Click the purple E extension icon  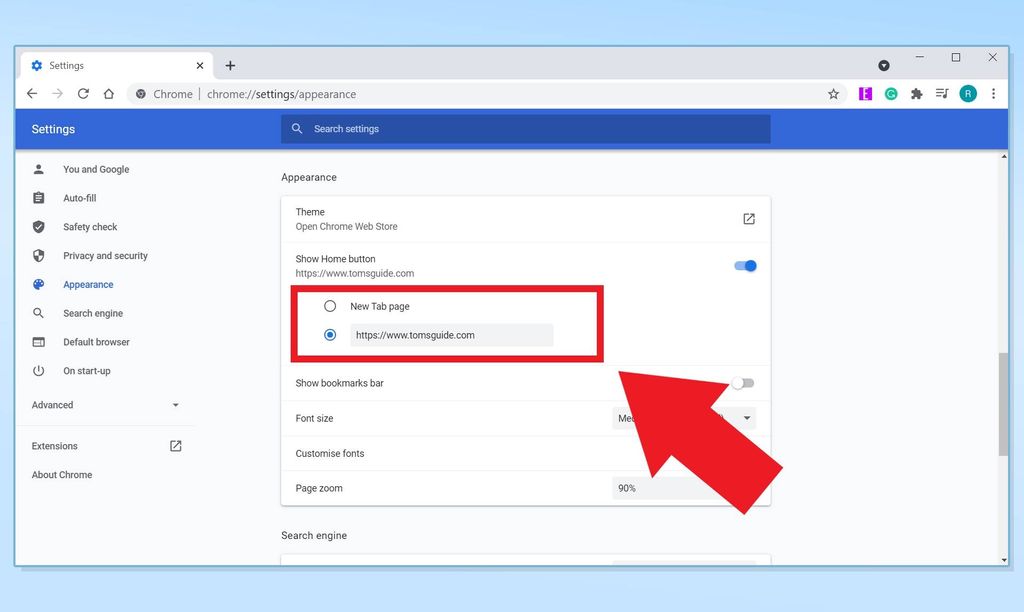865,93
